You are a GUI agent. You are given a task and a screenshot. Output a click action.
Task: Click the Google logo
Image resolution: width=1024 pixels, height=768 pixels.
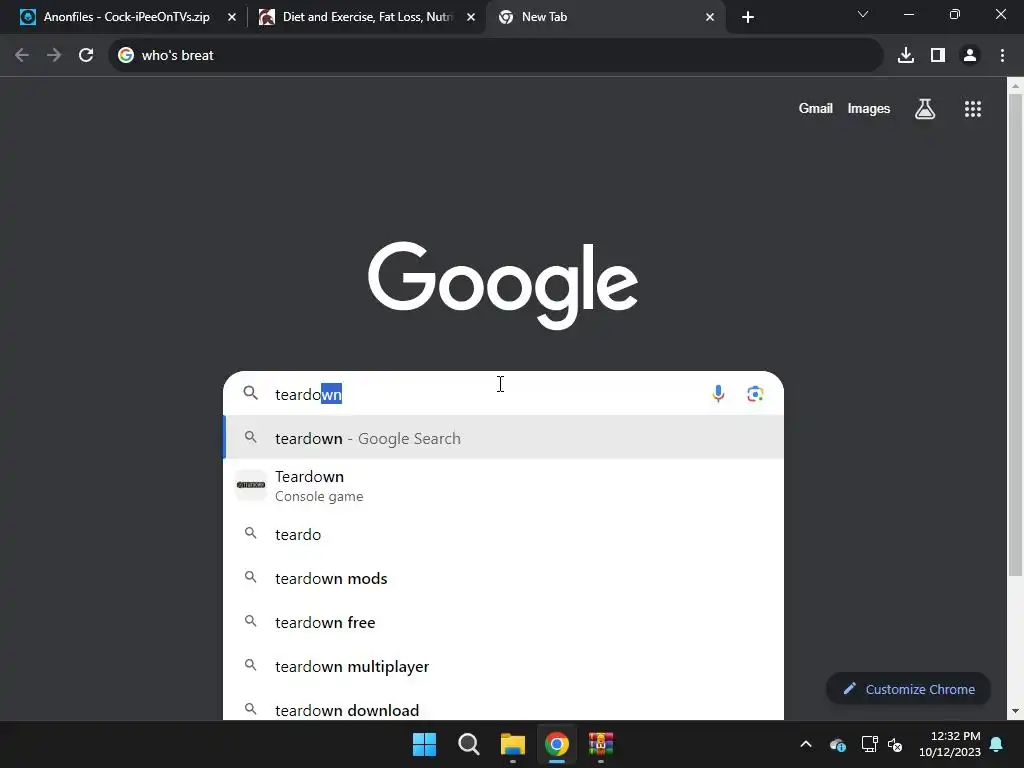[x=503, y=286]
